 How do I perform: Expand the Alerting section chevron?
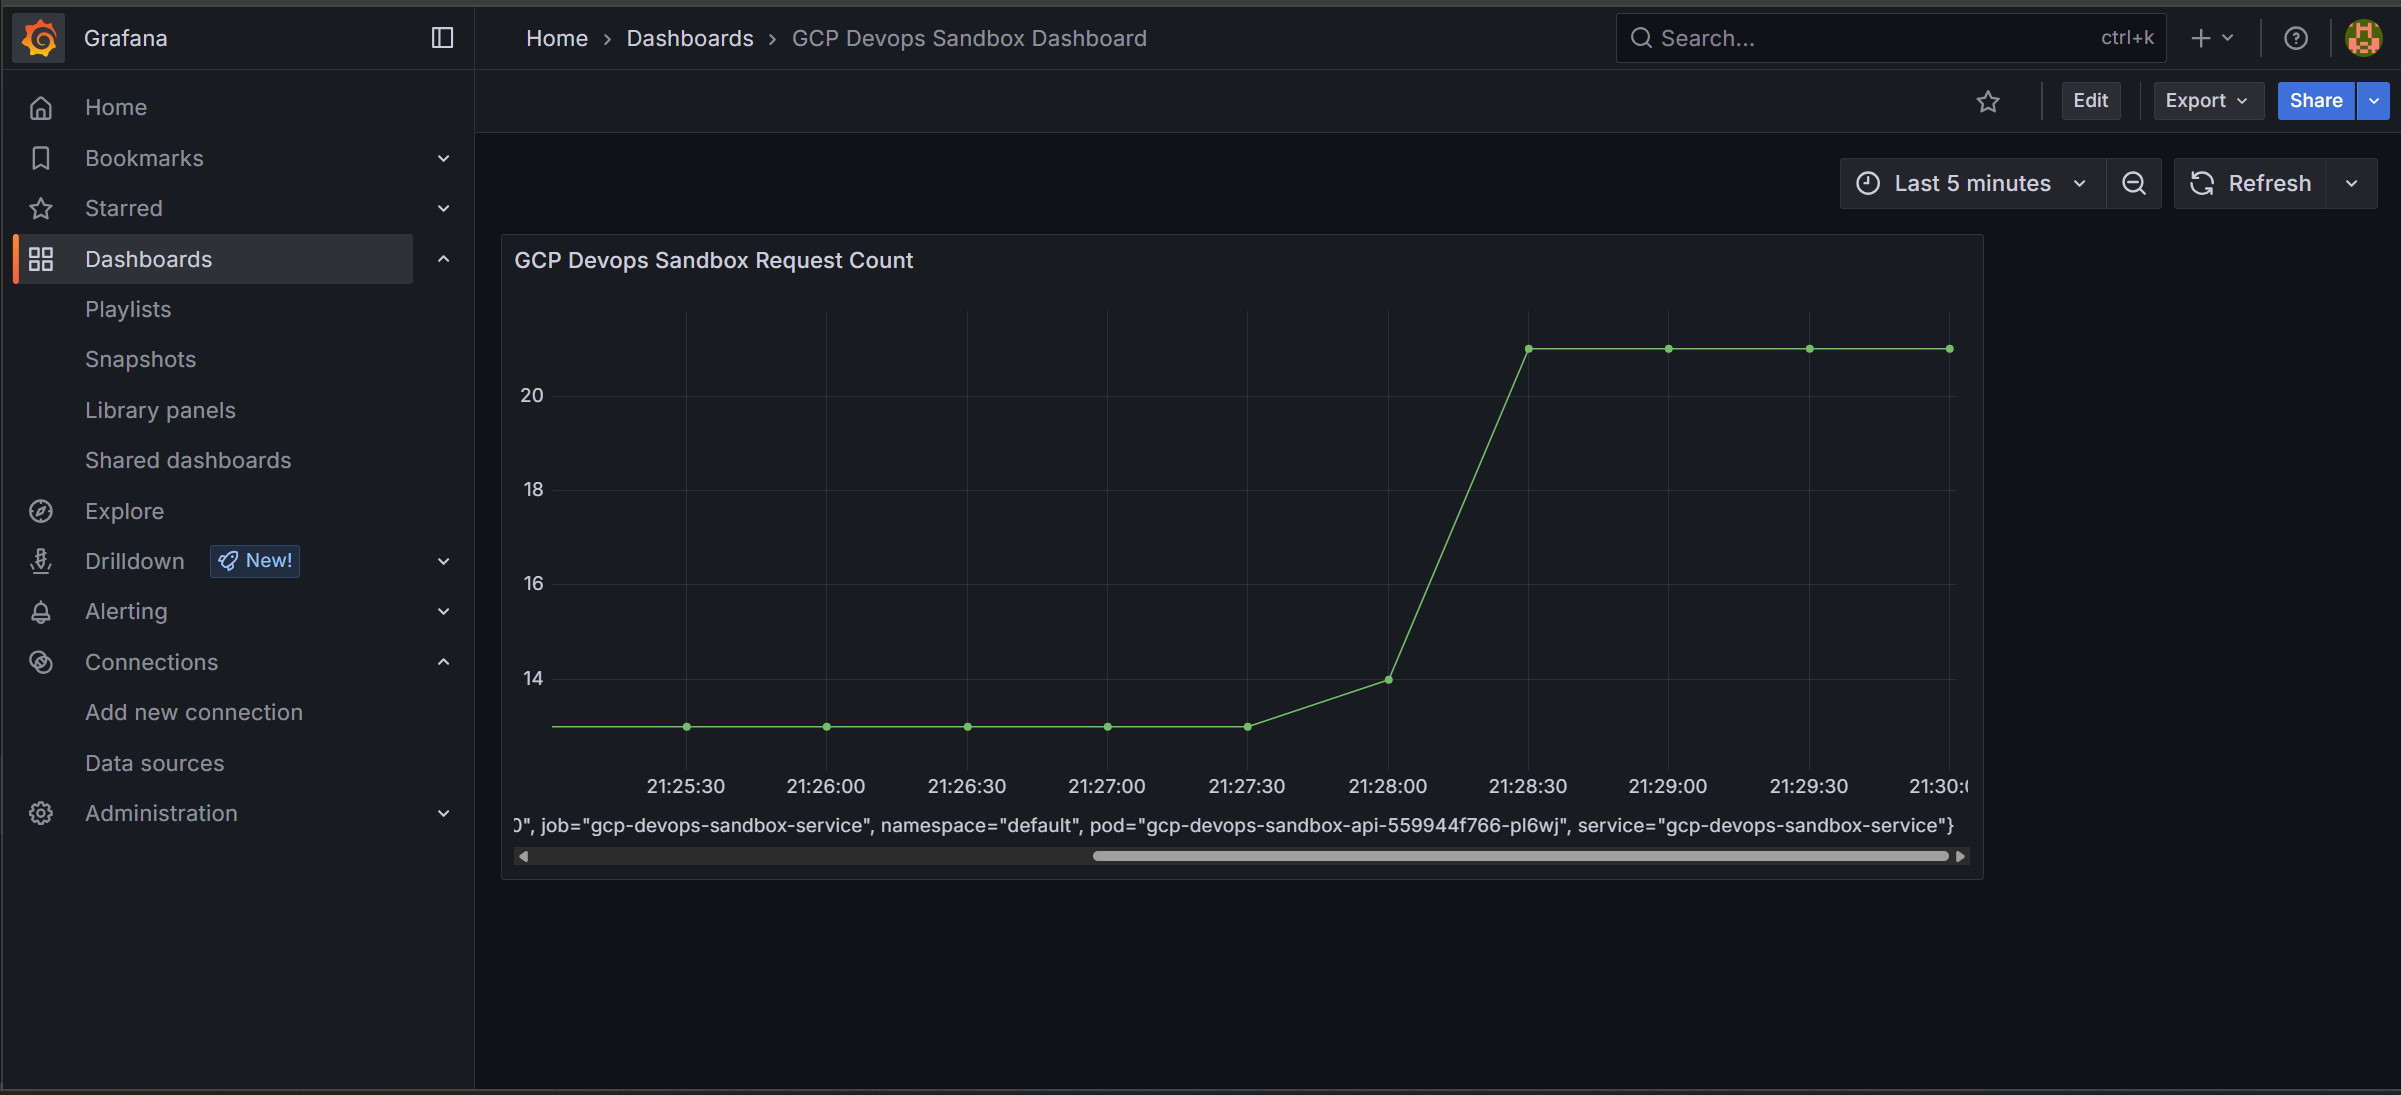click(444, 611)
